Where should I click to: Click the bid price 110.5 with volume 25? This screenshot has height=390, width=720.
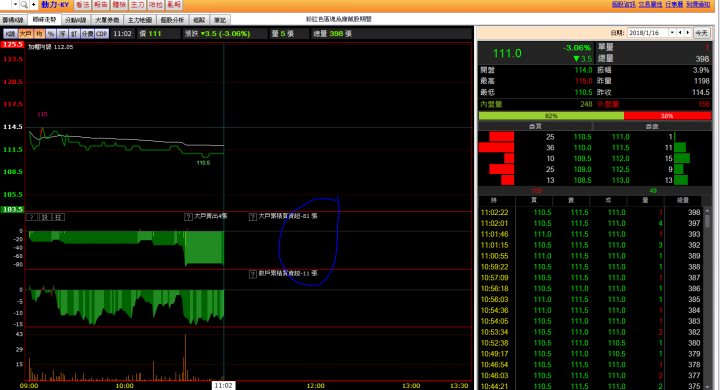[x=582, y=137]
